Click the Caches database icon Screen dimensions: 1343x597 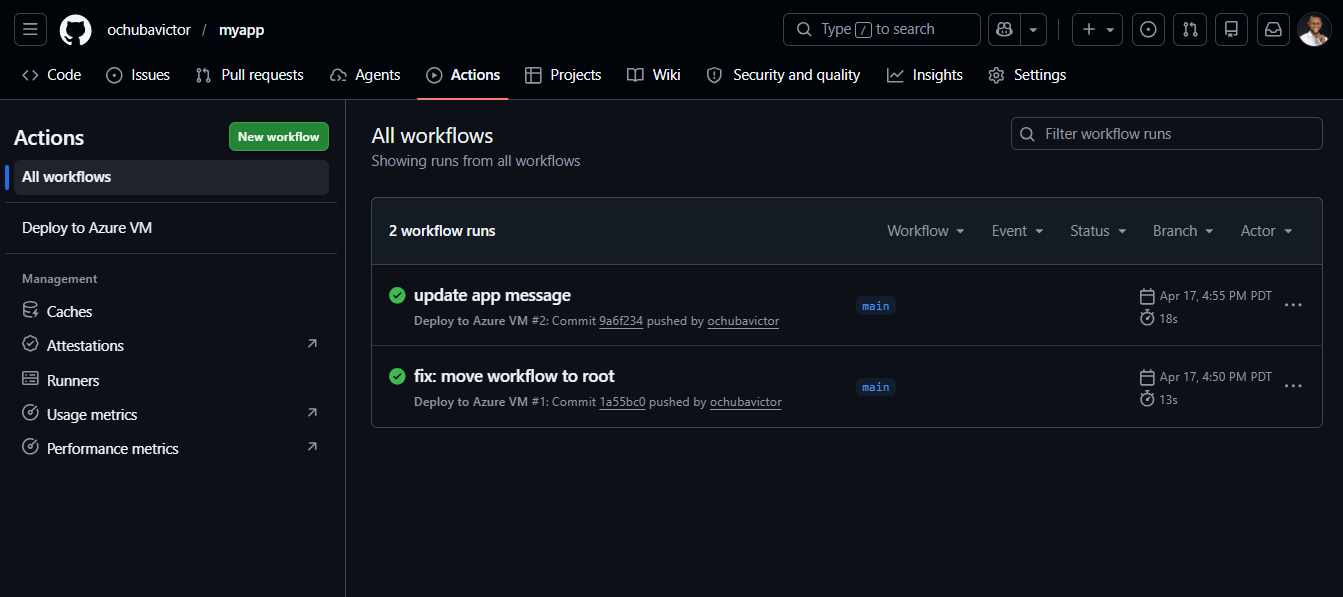click(x=30, y=311)
